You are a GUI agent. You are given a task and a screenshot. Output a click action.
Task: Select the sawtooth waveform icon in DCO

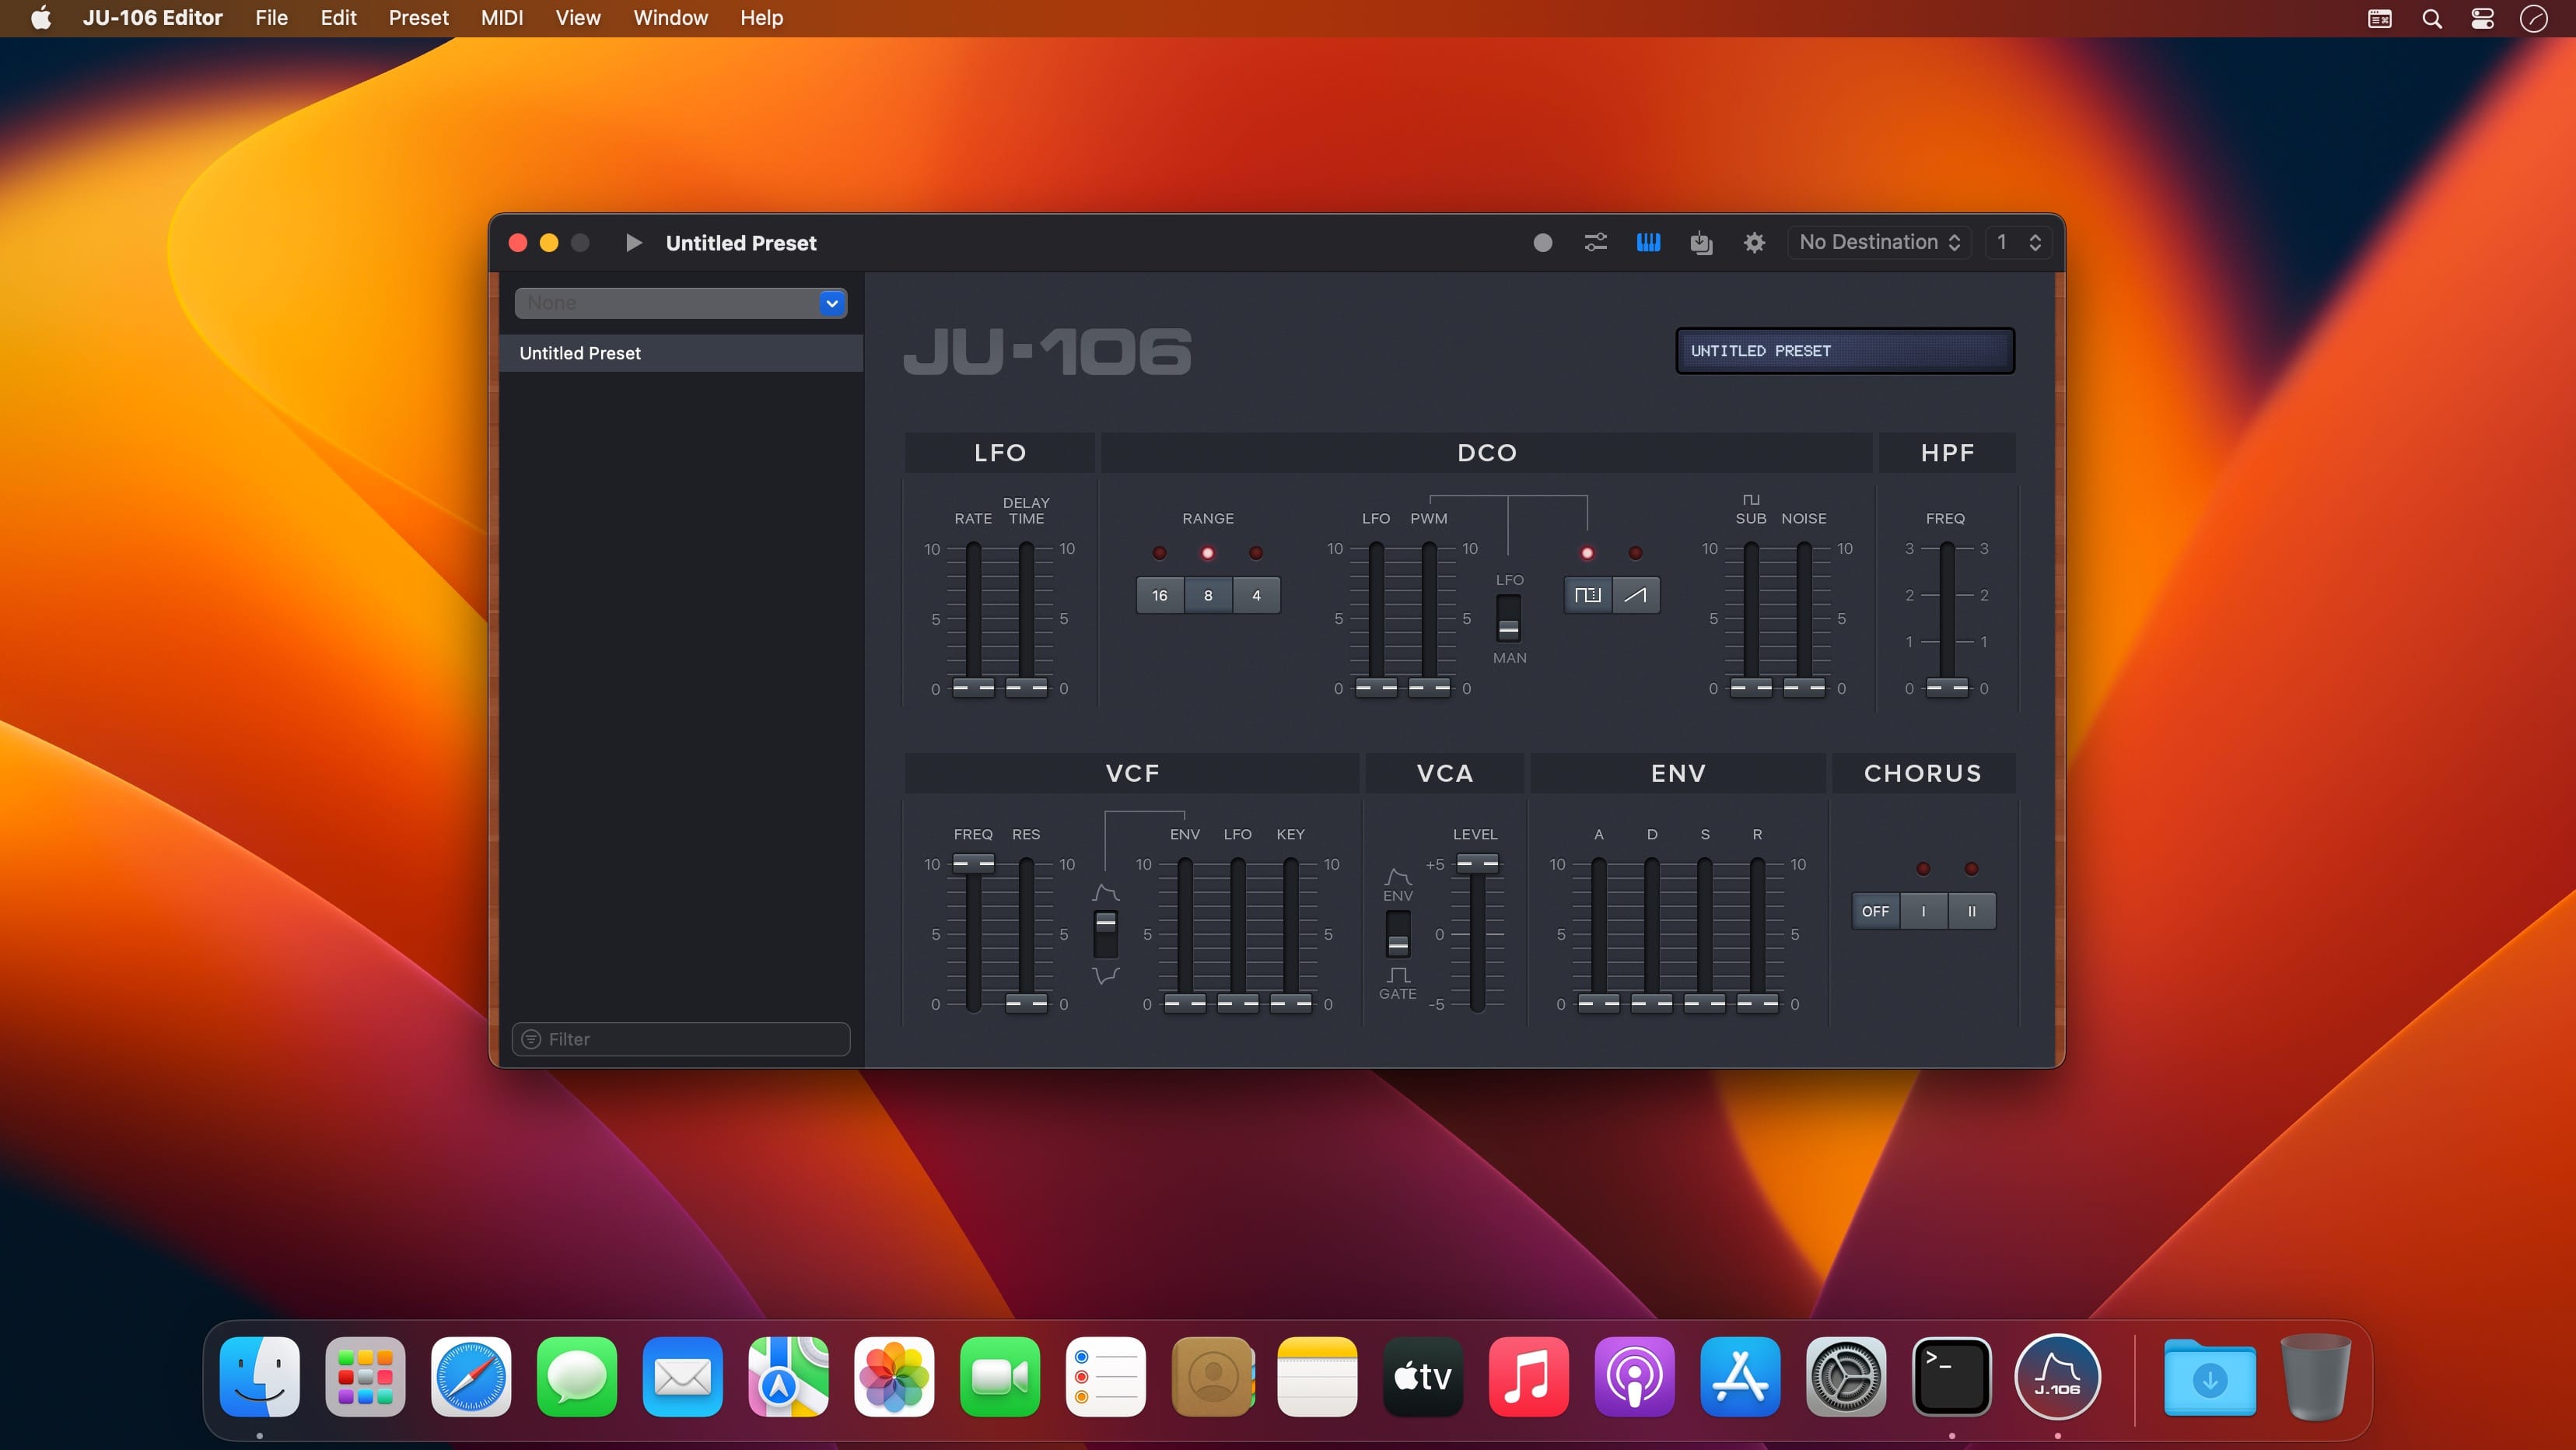coord(1635,593)
